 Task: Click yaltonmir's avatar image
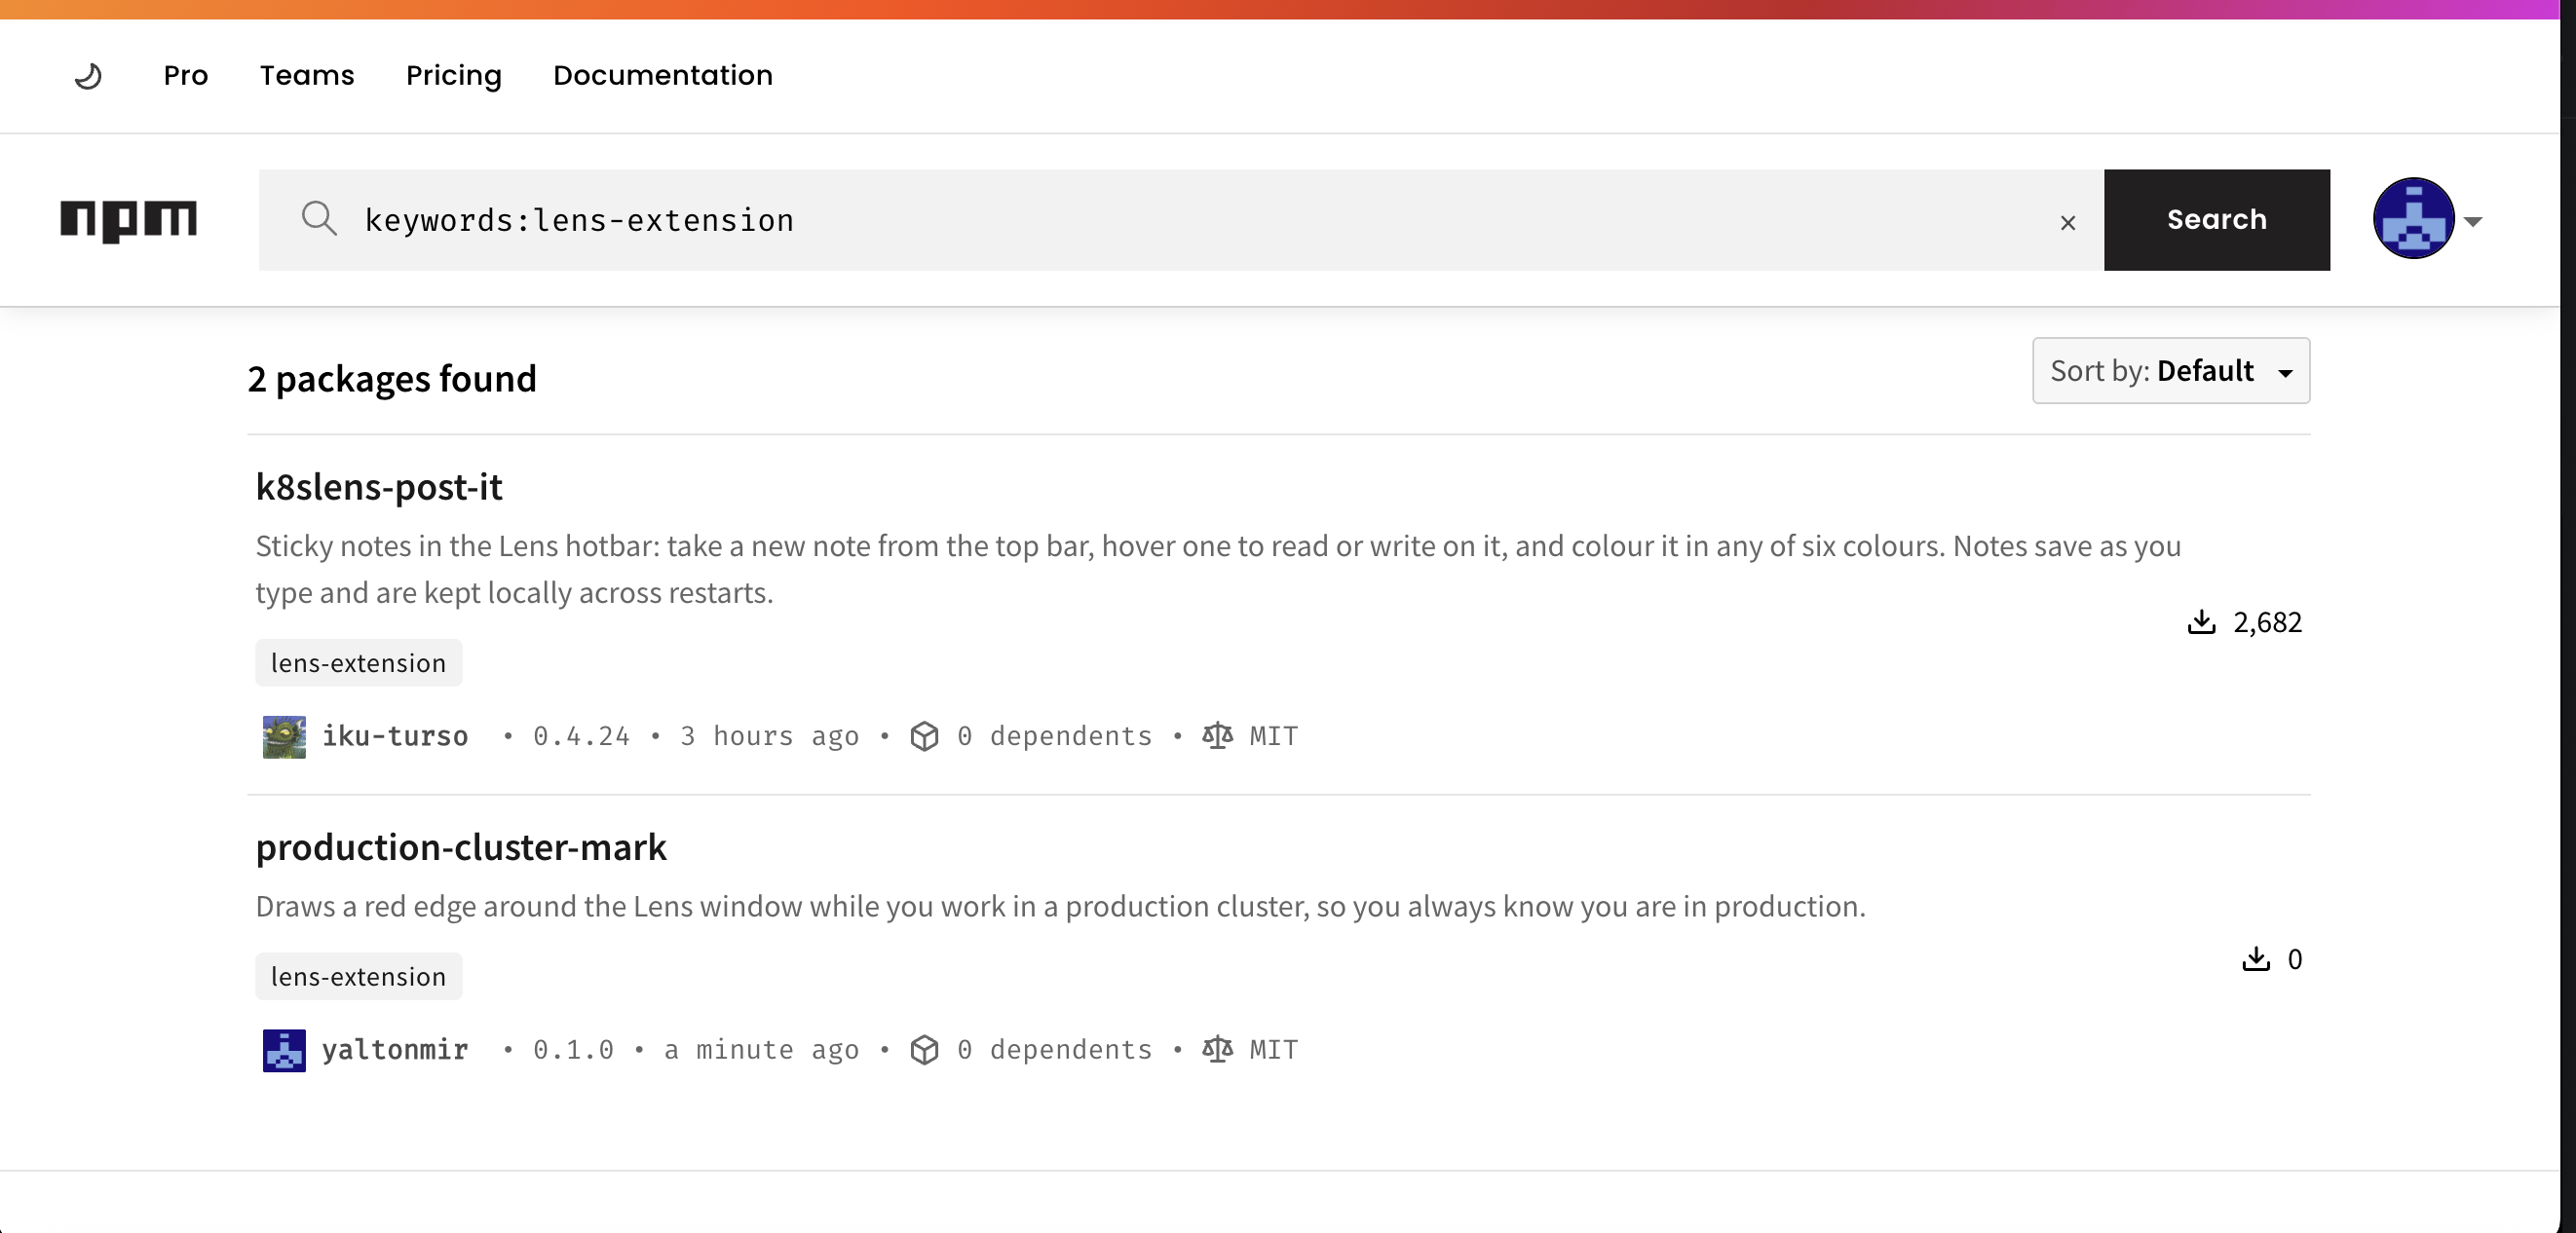[x=284, y=1050]
